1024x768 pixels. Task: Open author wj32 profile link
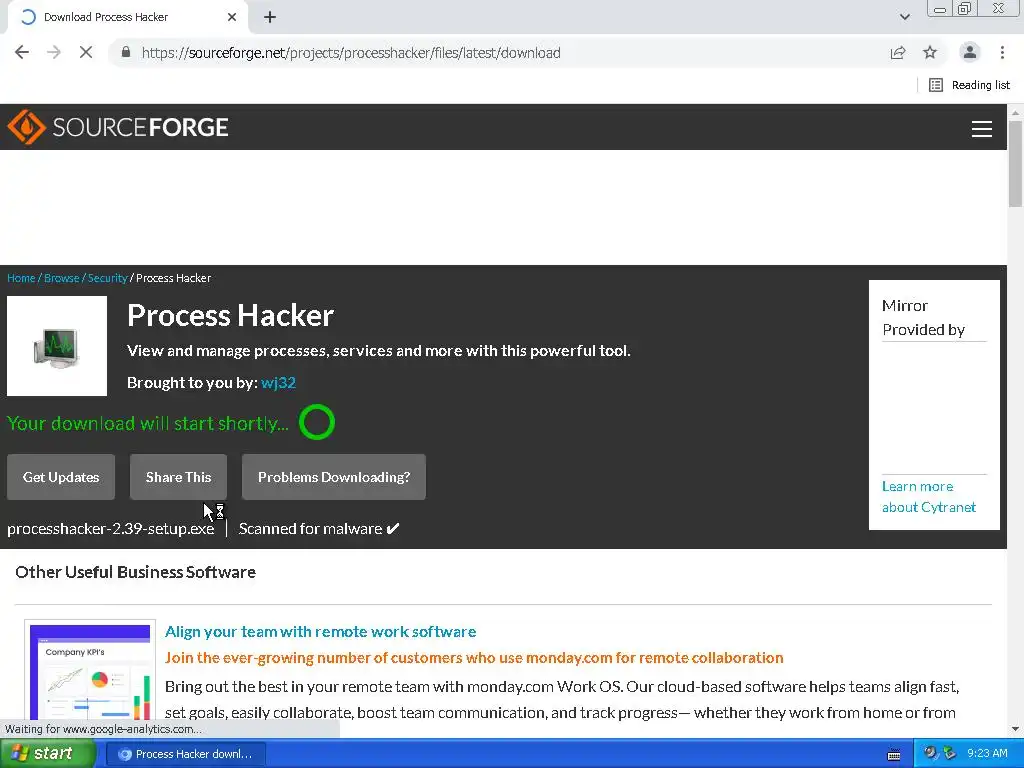click(x=278, y=383)
